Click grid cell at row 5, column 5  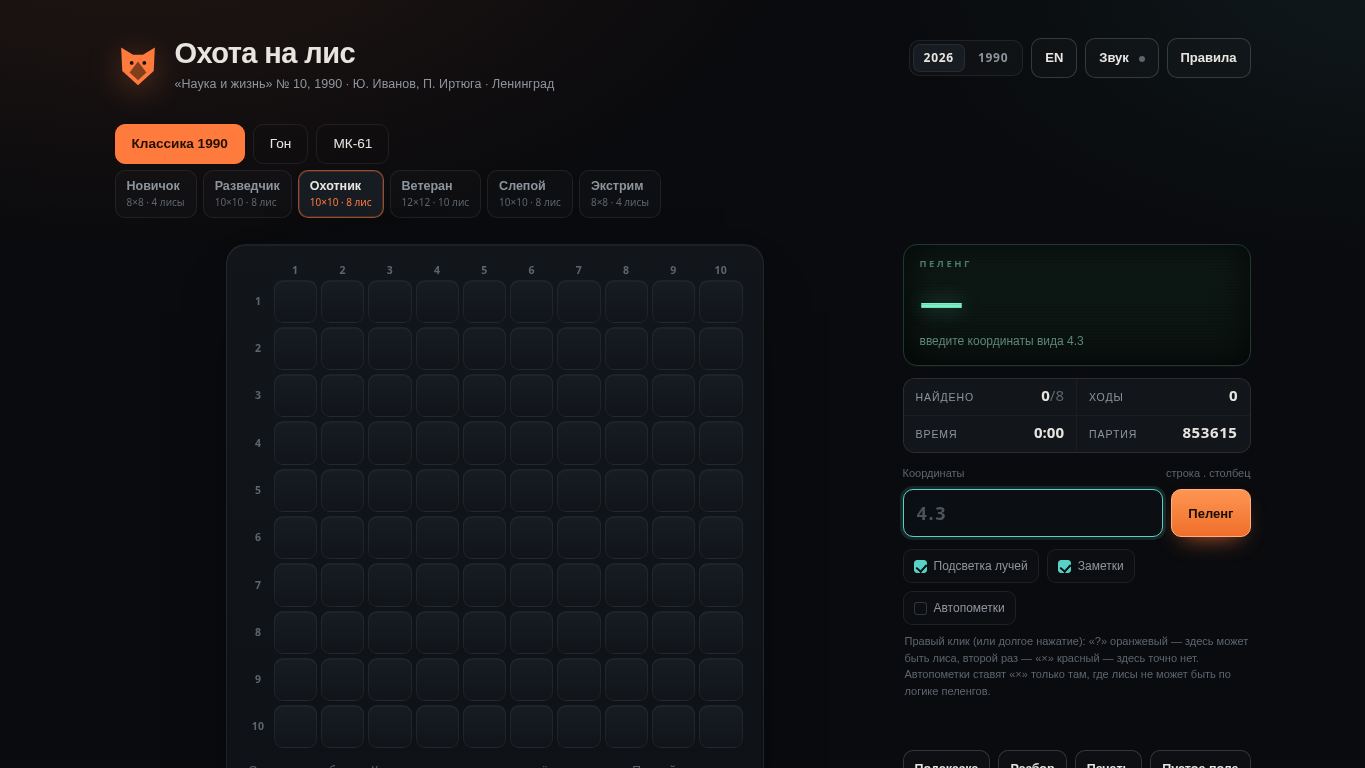[x=484, y=490]
